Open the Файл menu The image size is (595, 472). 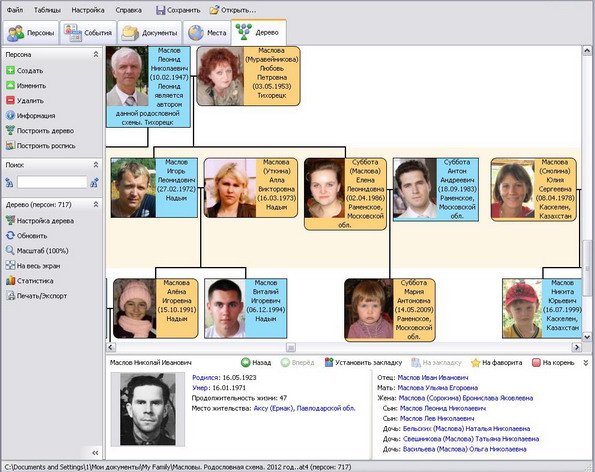15,10
